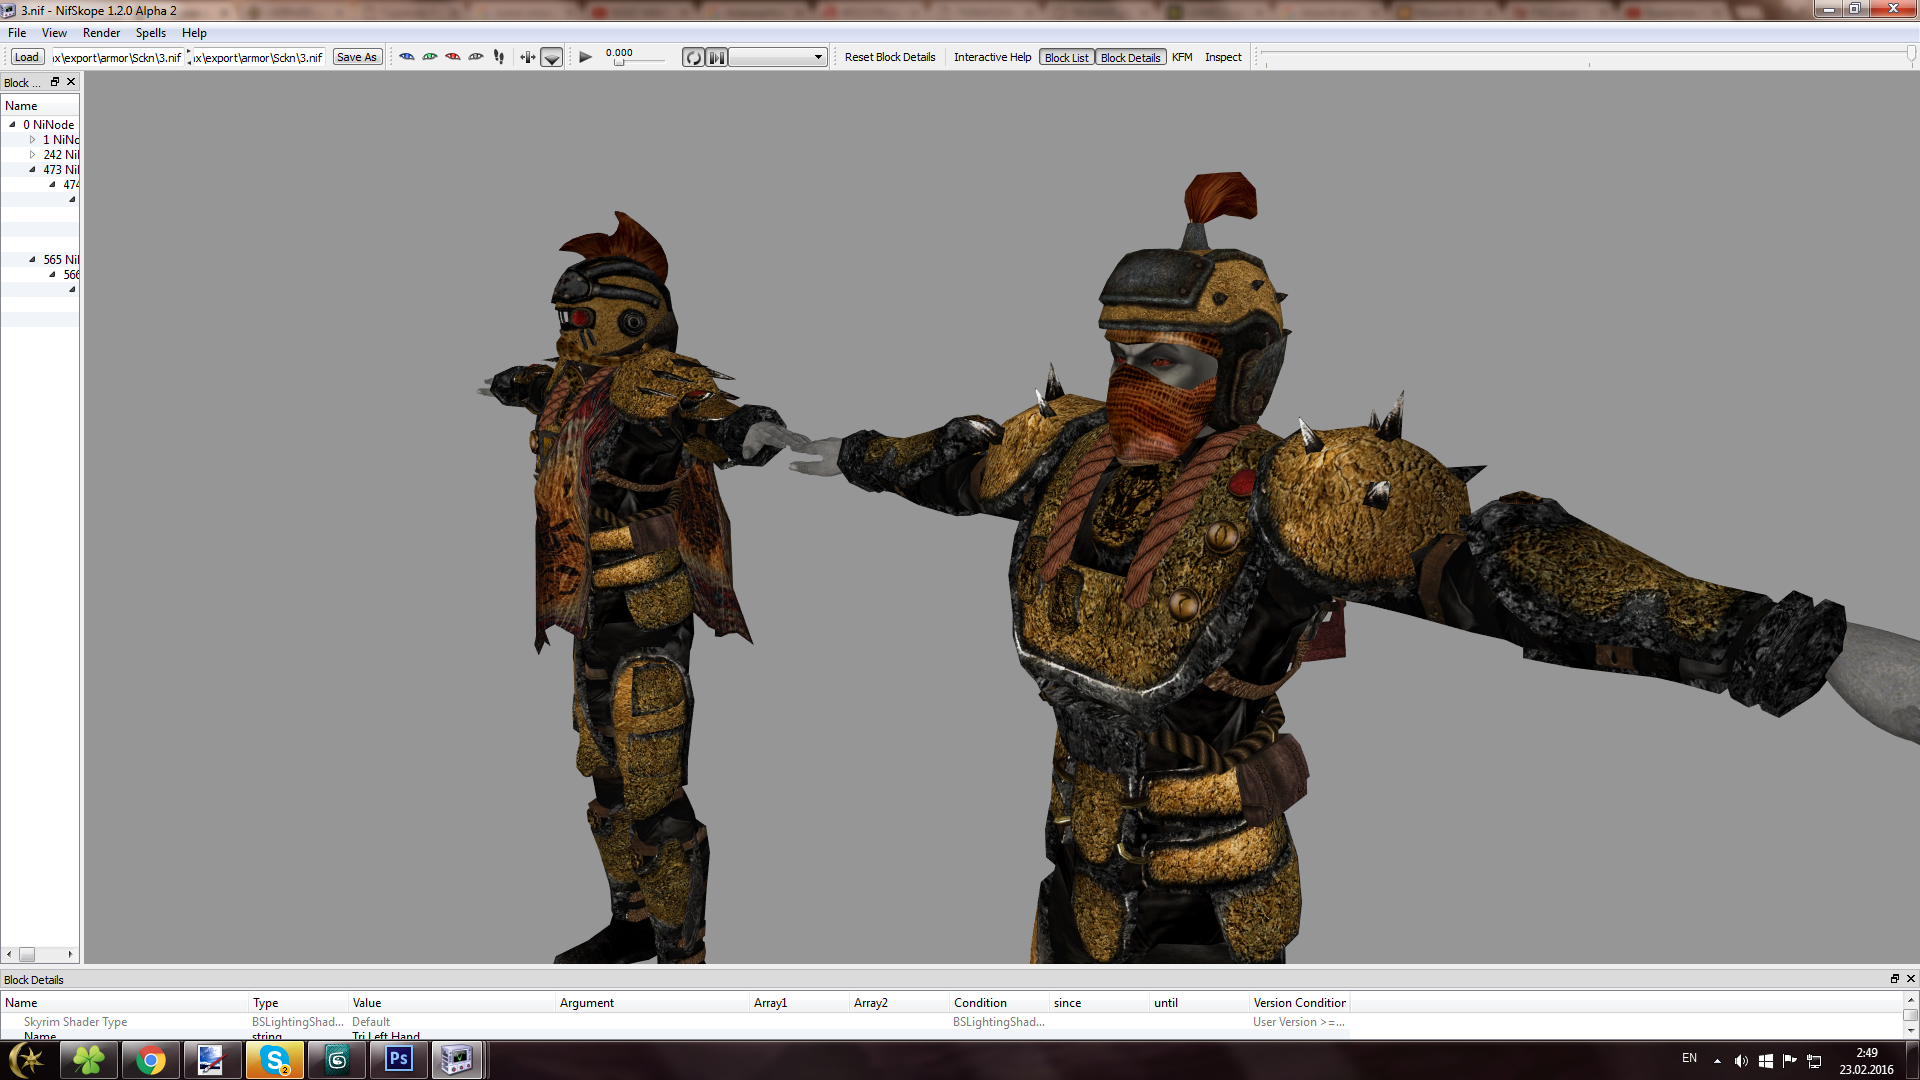Close the Block List panel
Viewport: 1920px width, 1080px height.
pos(71,82)
